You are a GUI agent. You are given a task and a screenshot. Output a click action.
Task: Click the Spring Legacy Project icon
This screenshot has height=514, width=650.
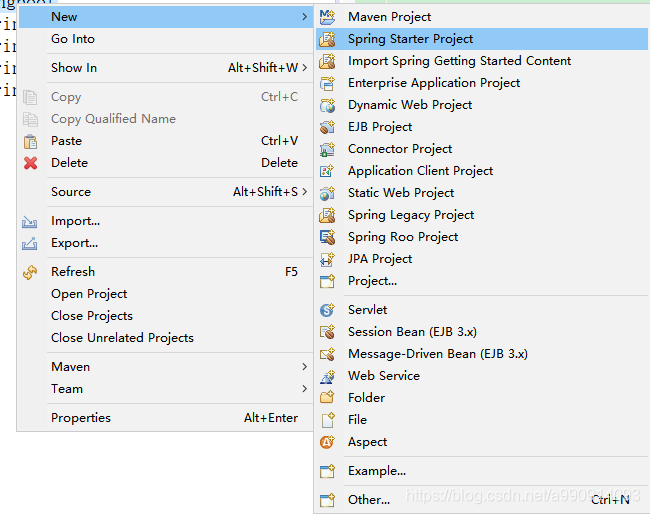click(x=327, y=215)
